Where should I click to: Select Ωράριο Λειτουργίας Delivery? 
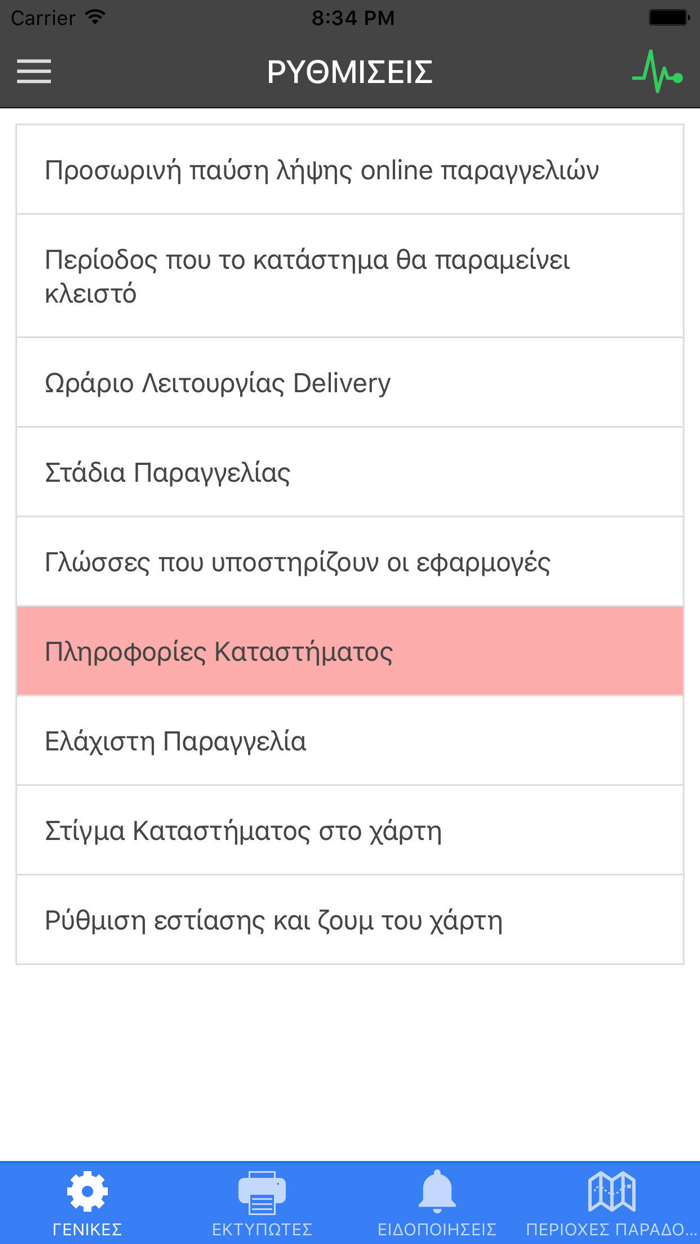coord(350,383)
